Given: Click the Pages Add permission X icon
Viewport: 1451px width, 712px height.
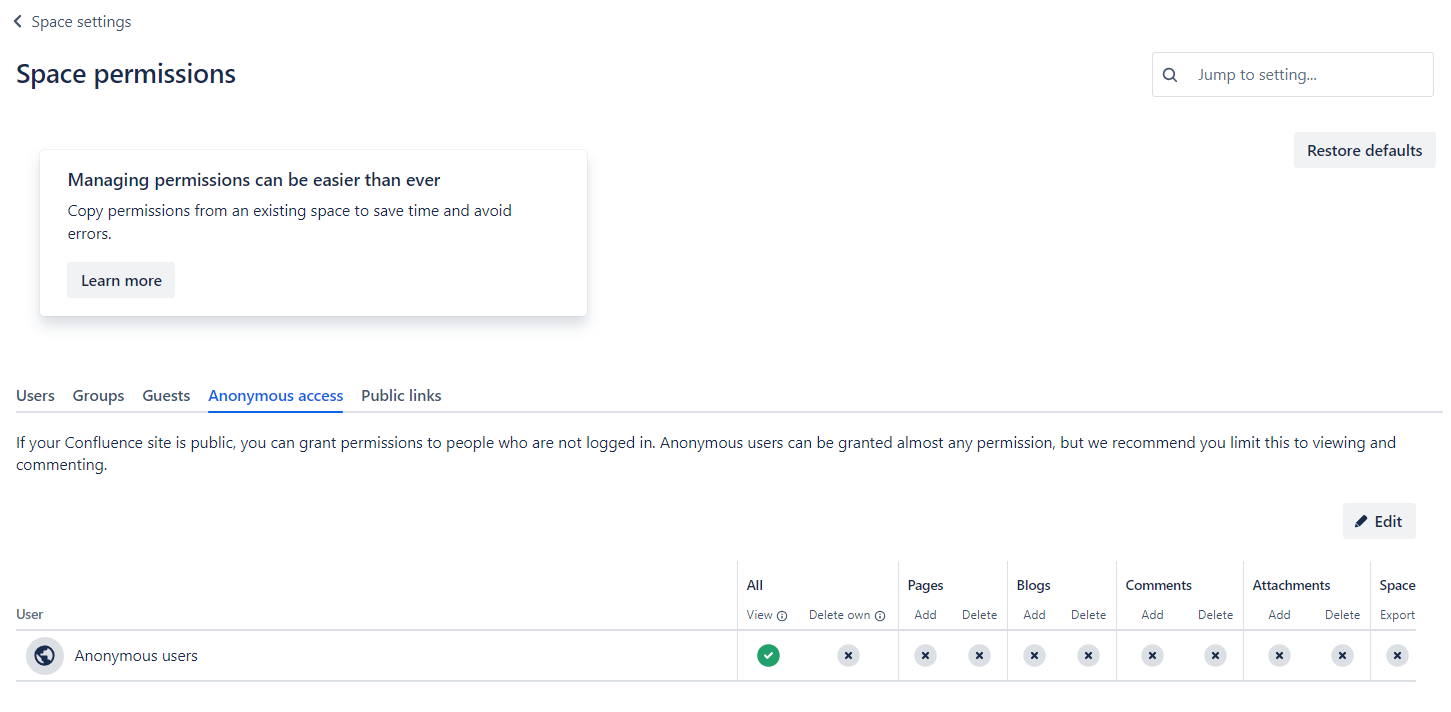Looking at the screenshot, I should [x=925, y=656].
